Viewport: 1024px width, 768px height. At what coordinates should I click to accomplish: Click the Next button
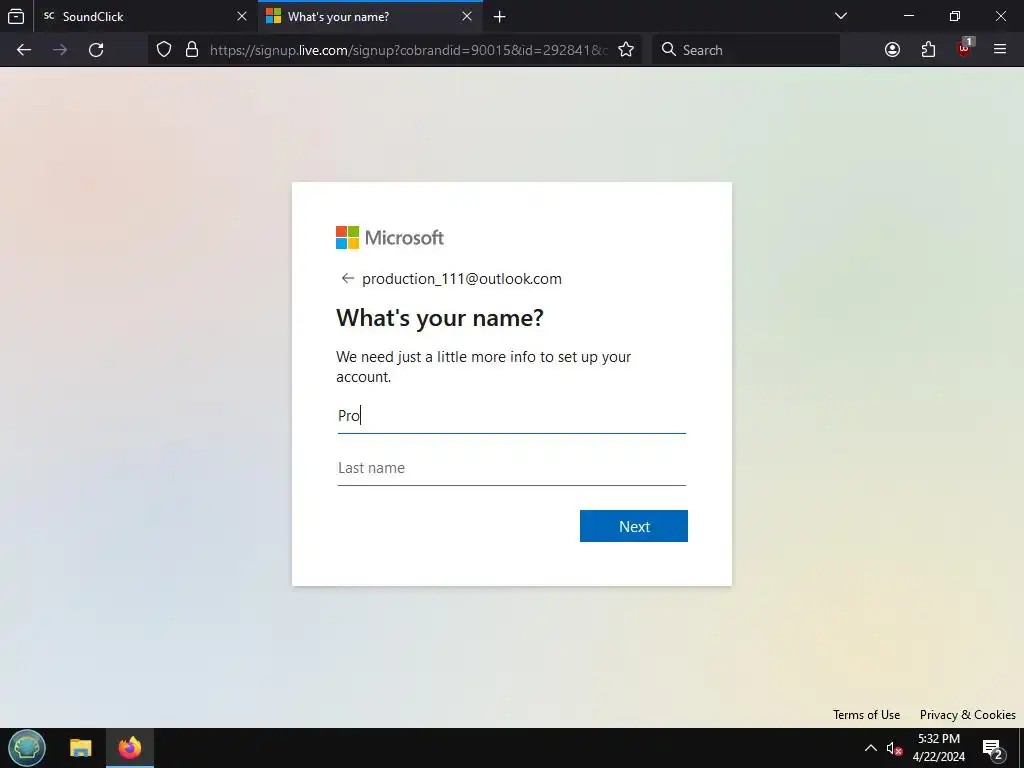click(x=633, y=526)
